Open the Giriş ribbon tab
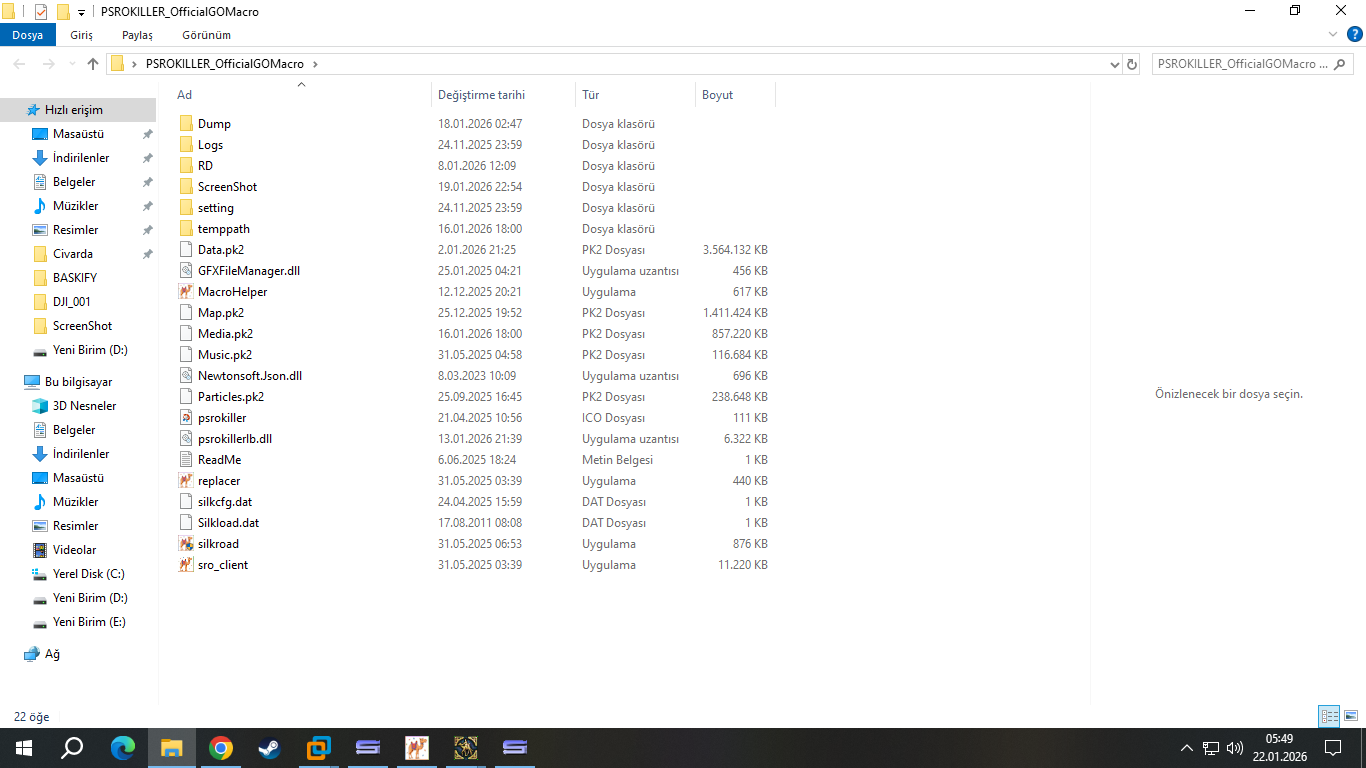Image resolution: width=1366 pixels, height=768 pixels. [82, 35]
